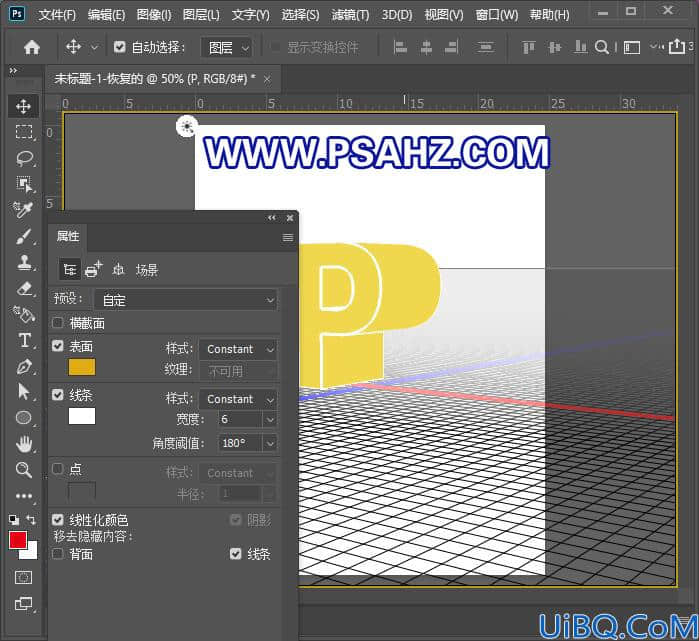Align top edges

[529, 47]
